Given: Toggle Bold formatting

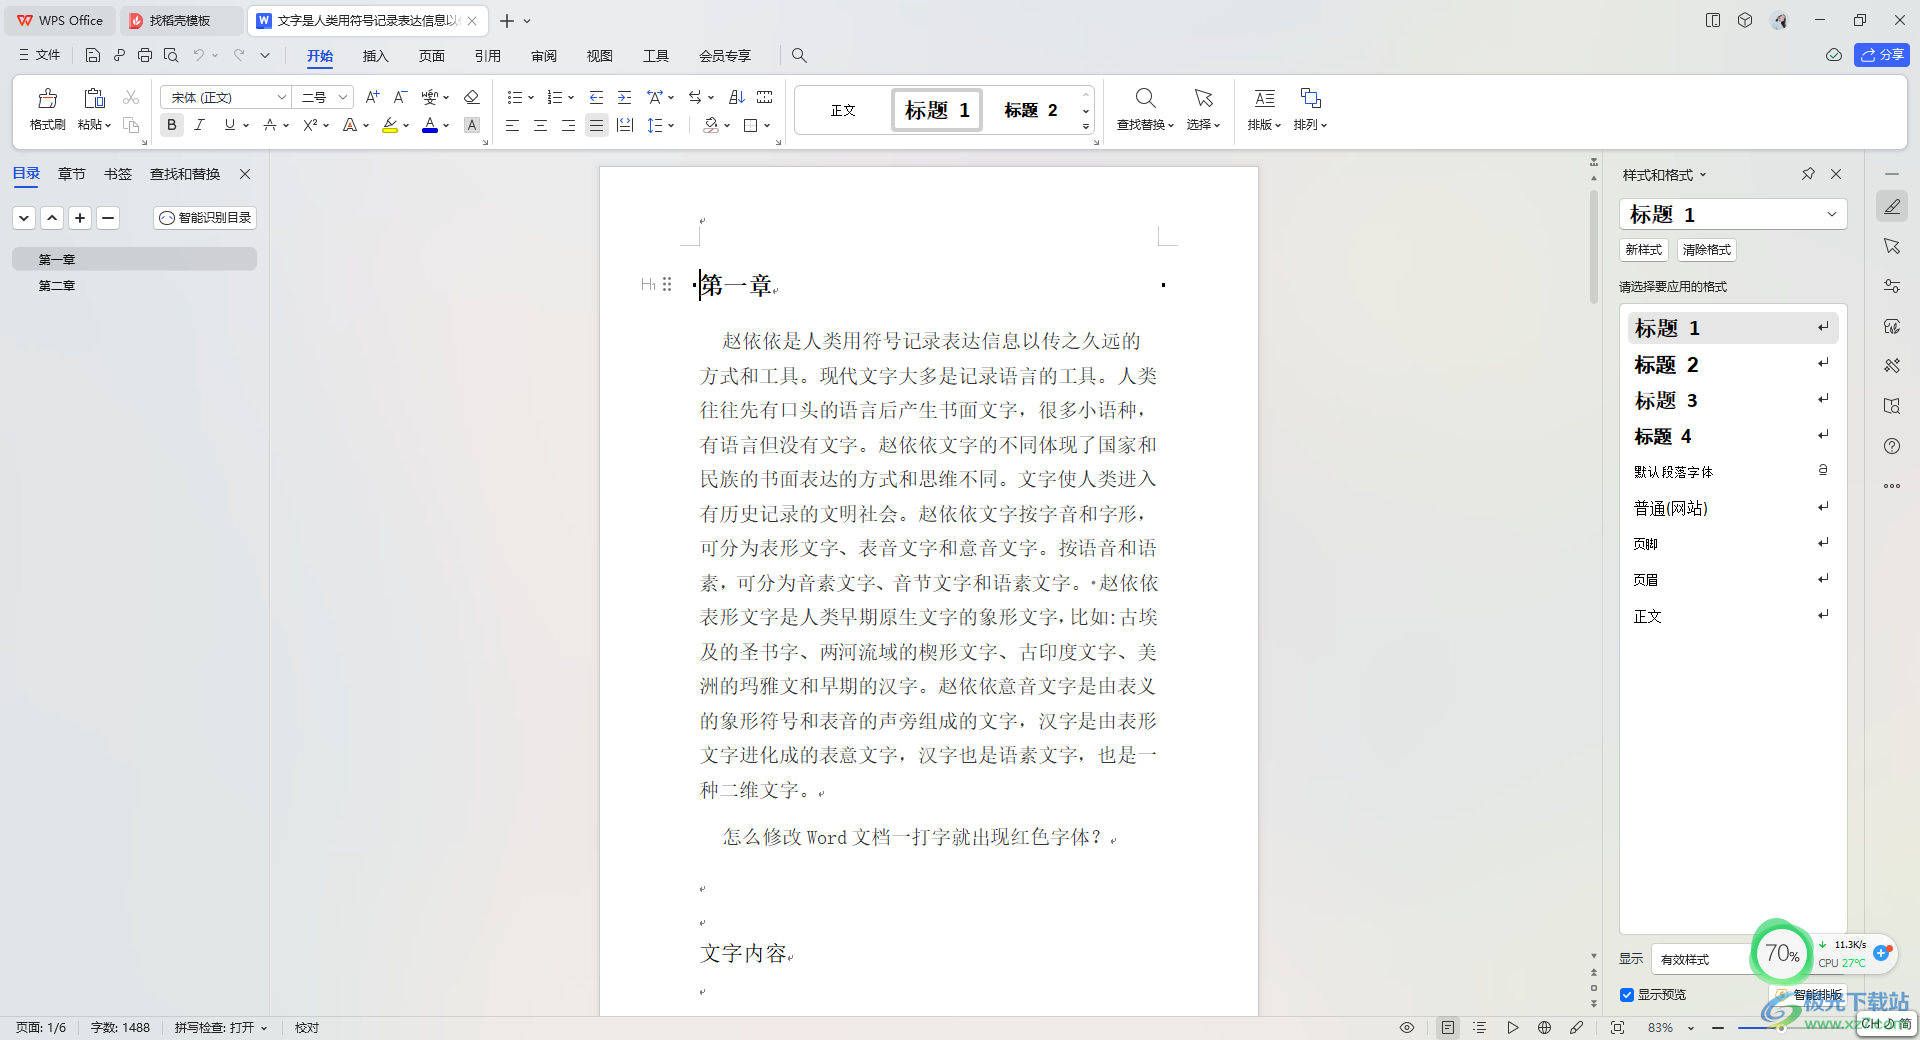Looking at the screenshot, I should pyautogui.click(x=172, y=125).
